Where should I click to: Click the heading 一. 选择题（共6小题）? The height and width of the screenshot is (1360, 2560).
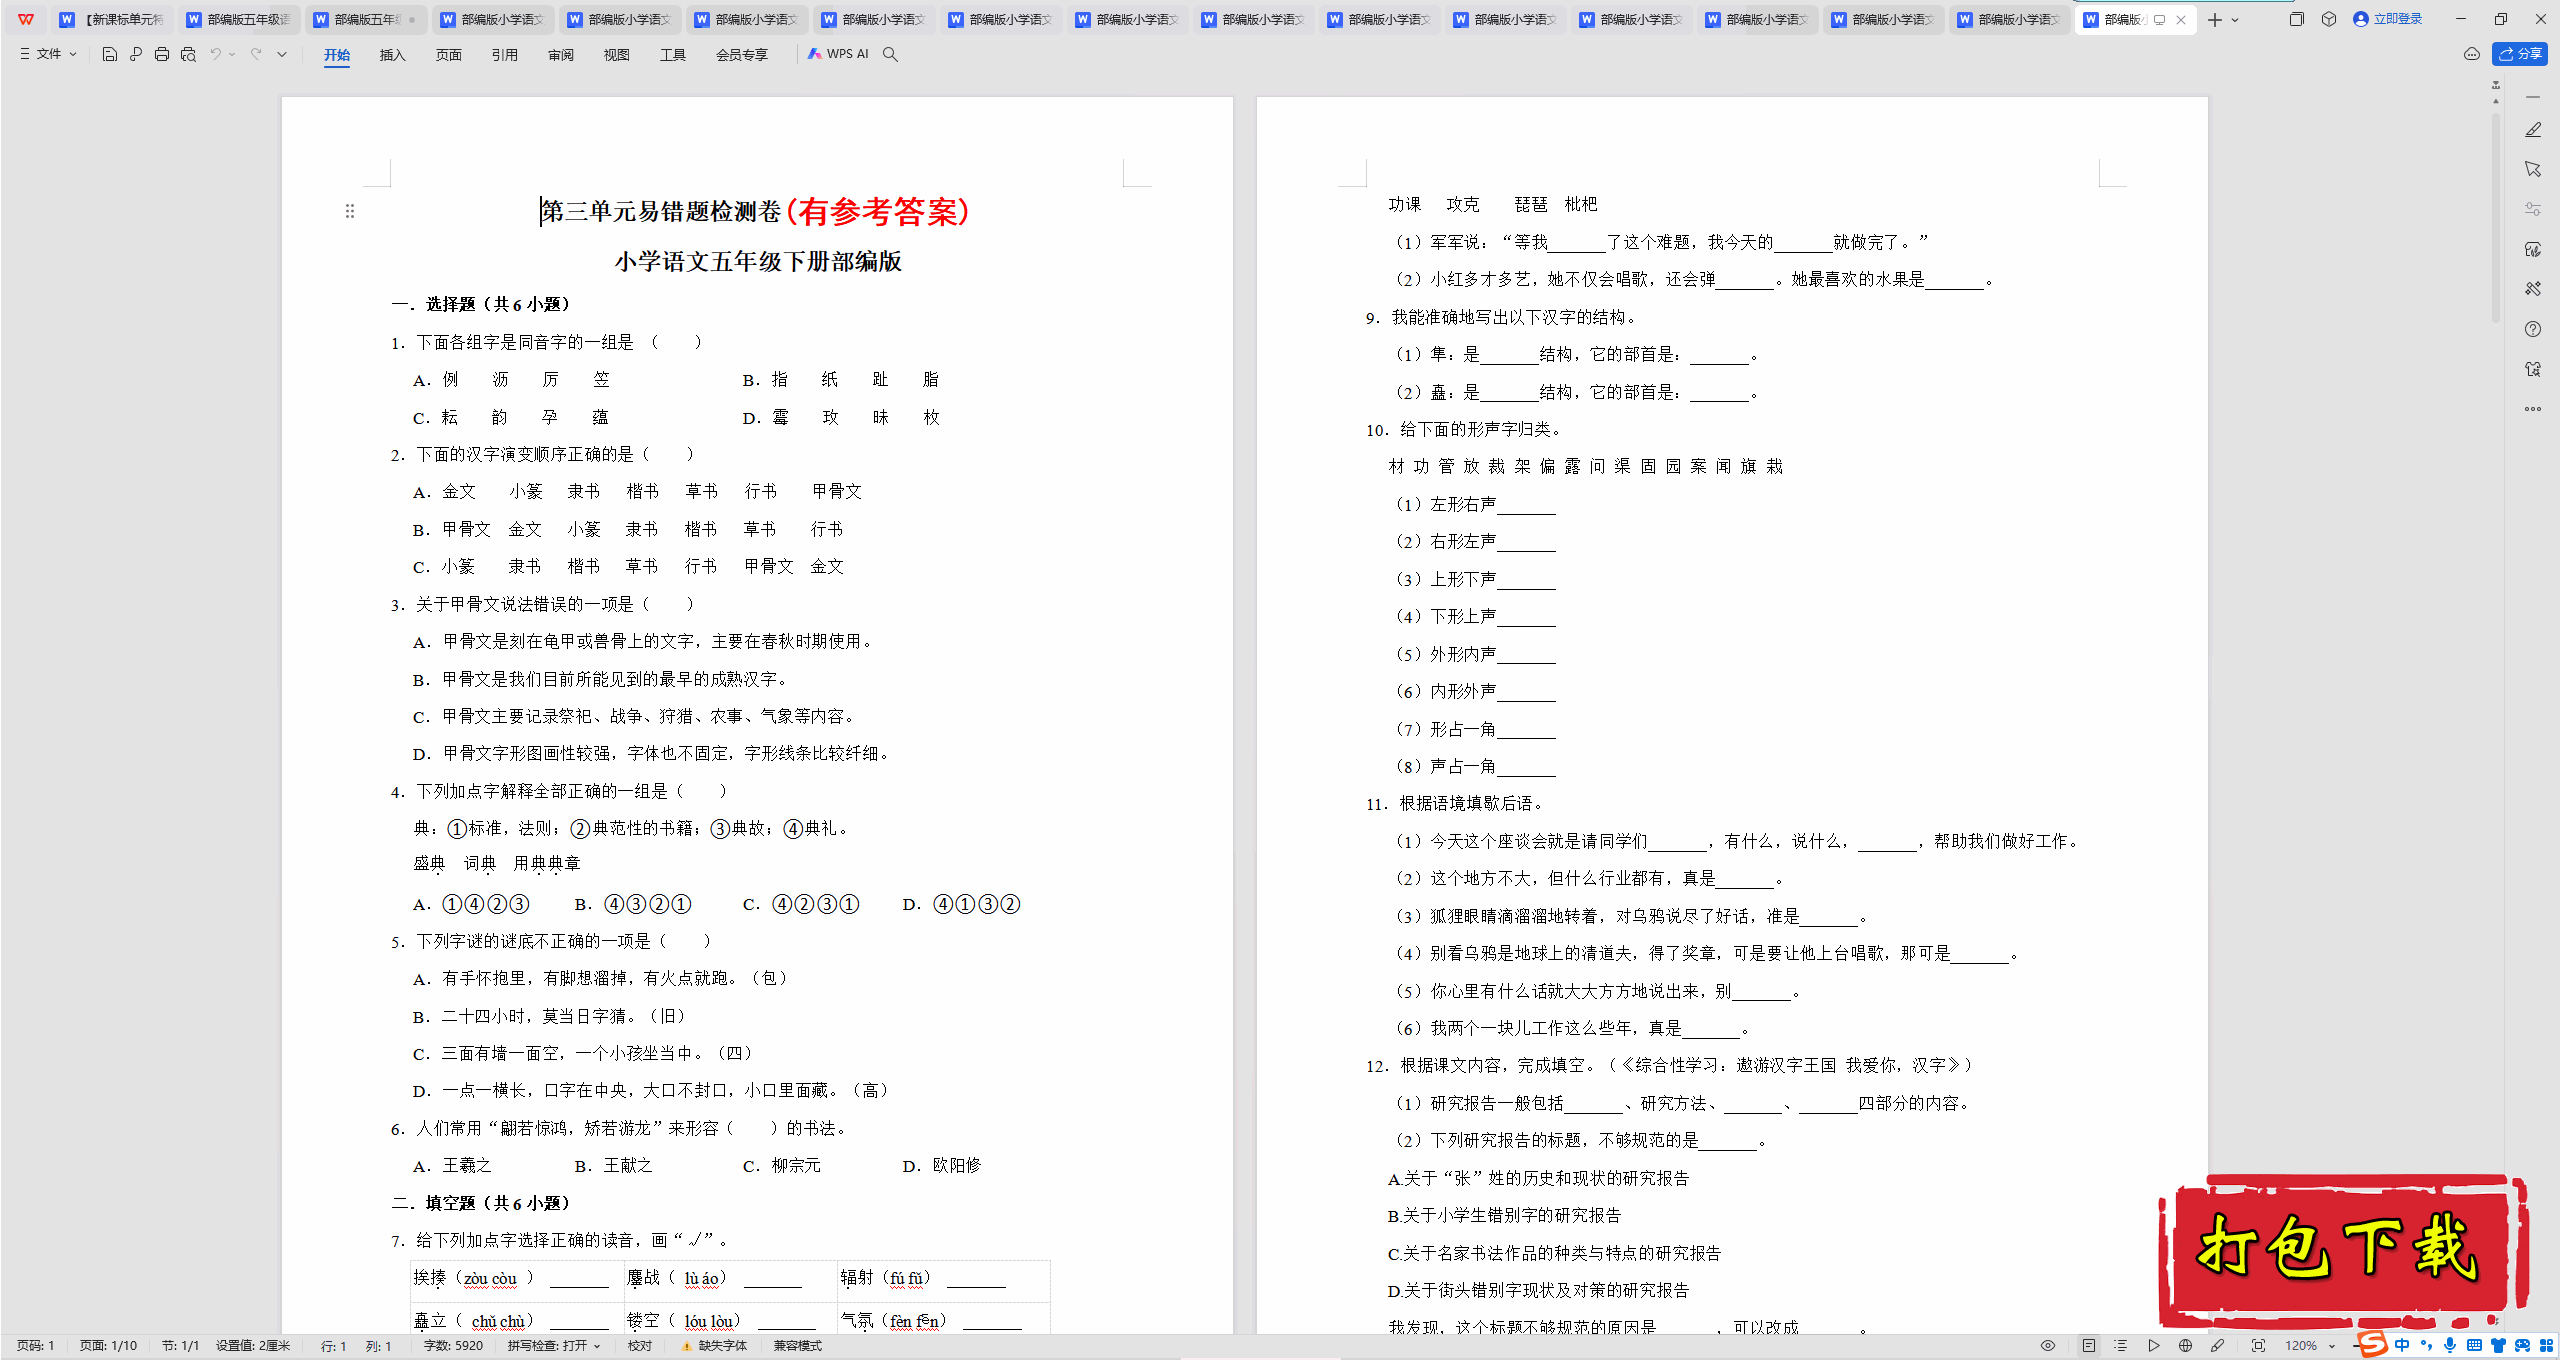click(x=481, y=304)
